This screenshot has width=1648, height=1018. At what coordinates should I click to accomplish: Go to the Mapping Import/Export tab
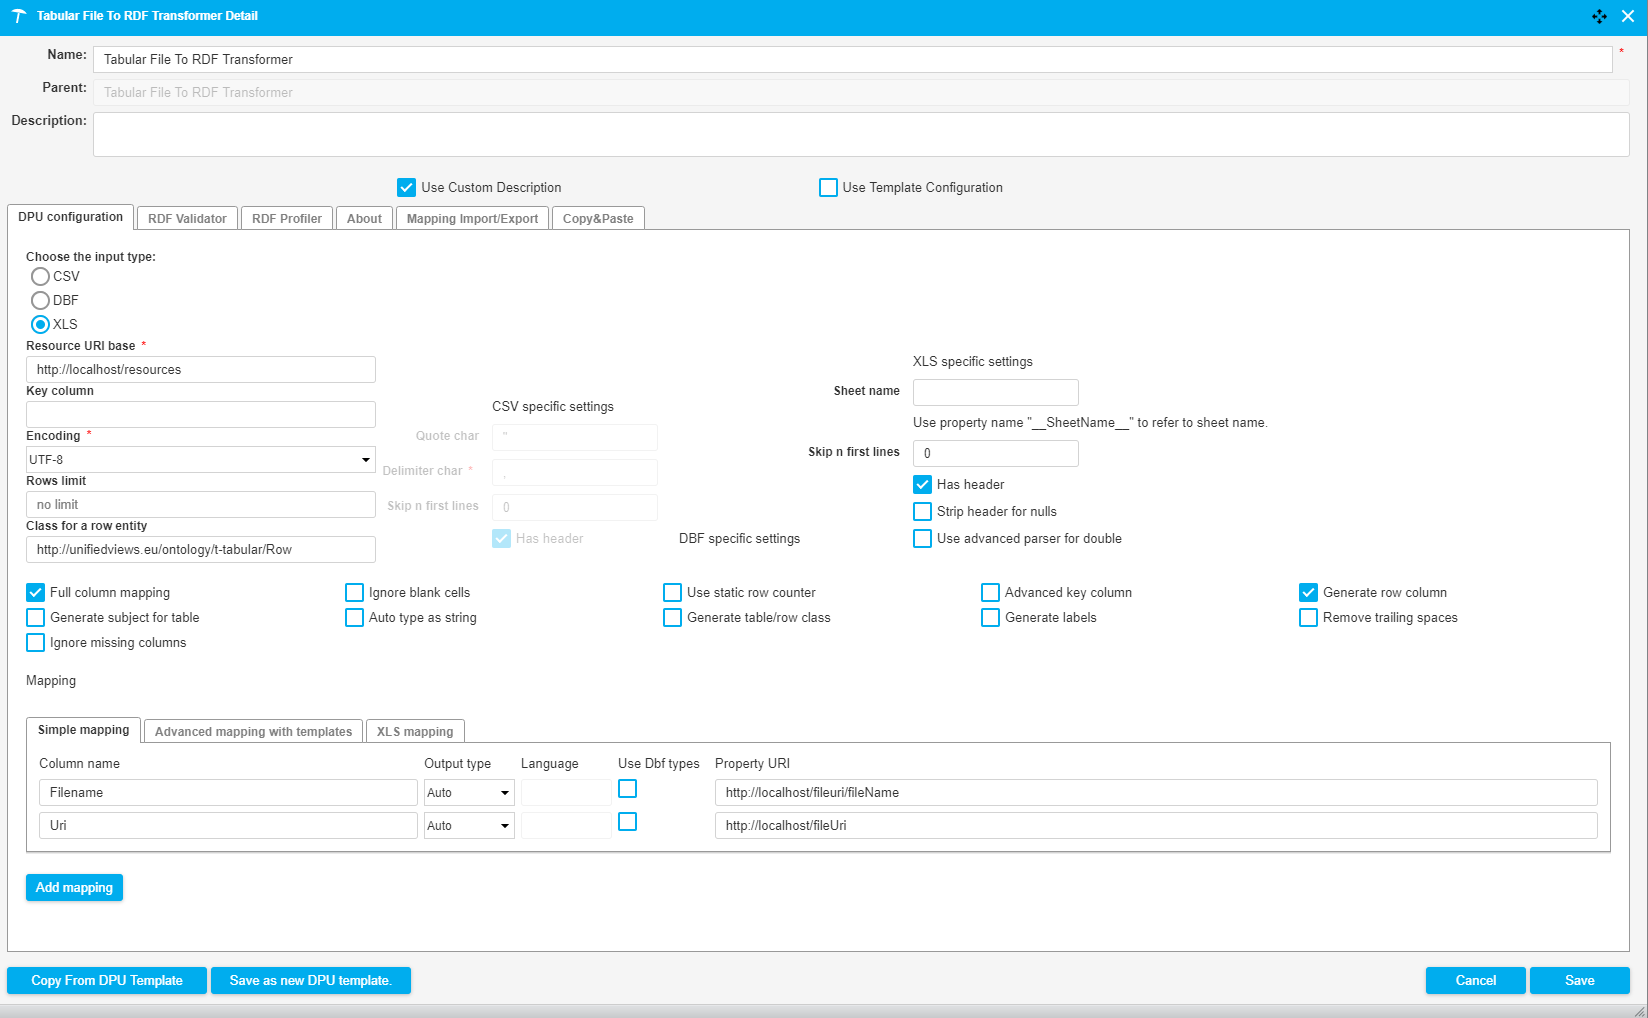click(472, 219)
